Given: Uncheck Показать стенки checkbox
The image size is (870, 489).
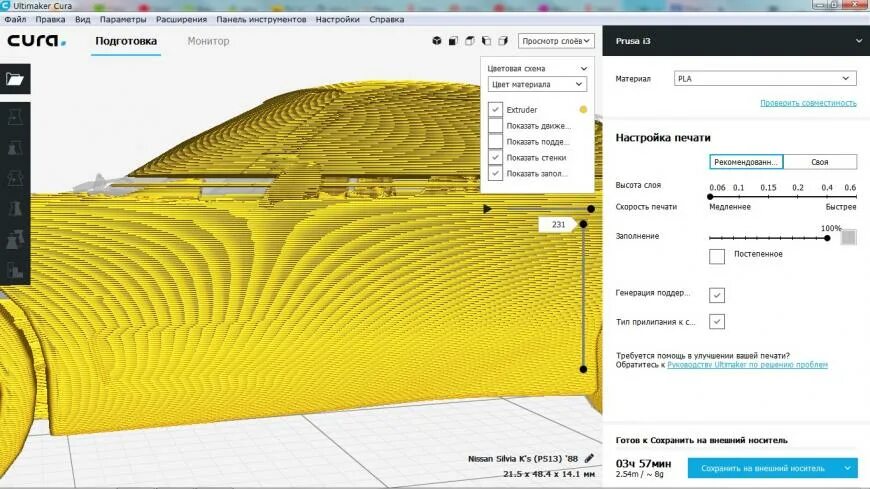Looking at the screenshot, I should tap(495, 158).
